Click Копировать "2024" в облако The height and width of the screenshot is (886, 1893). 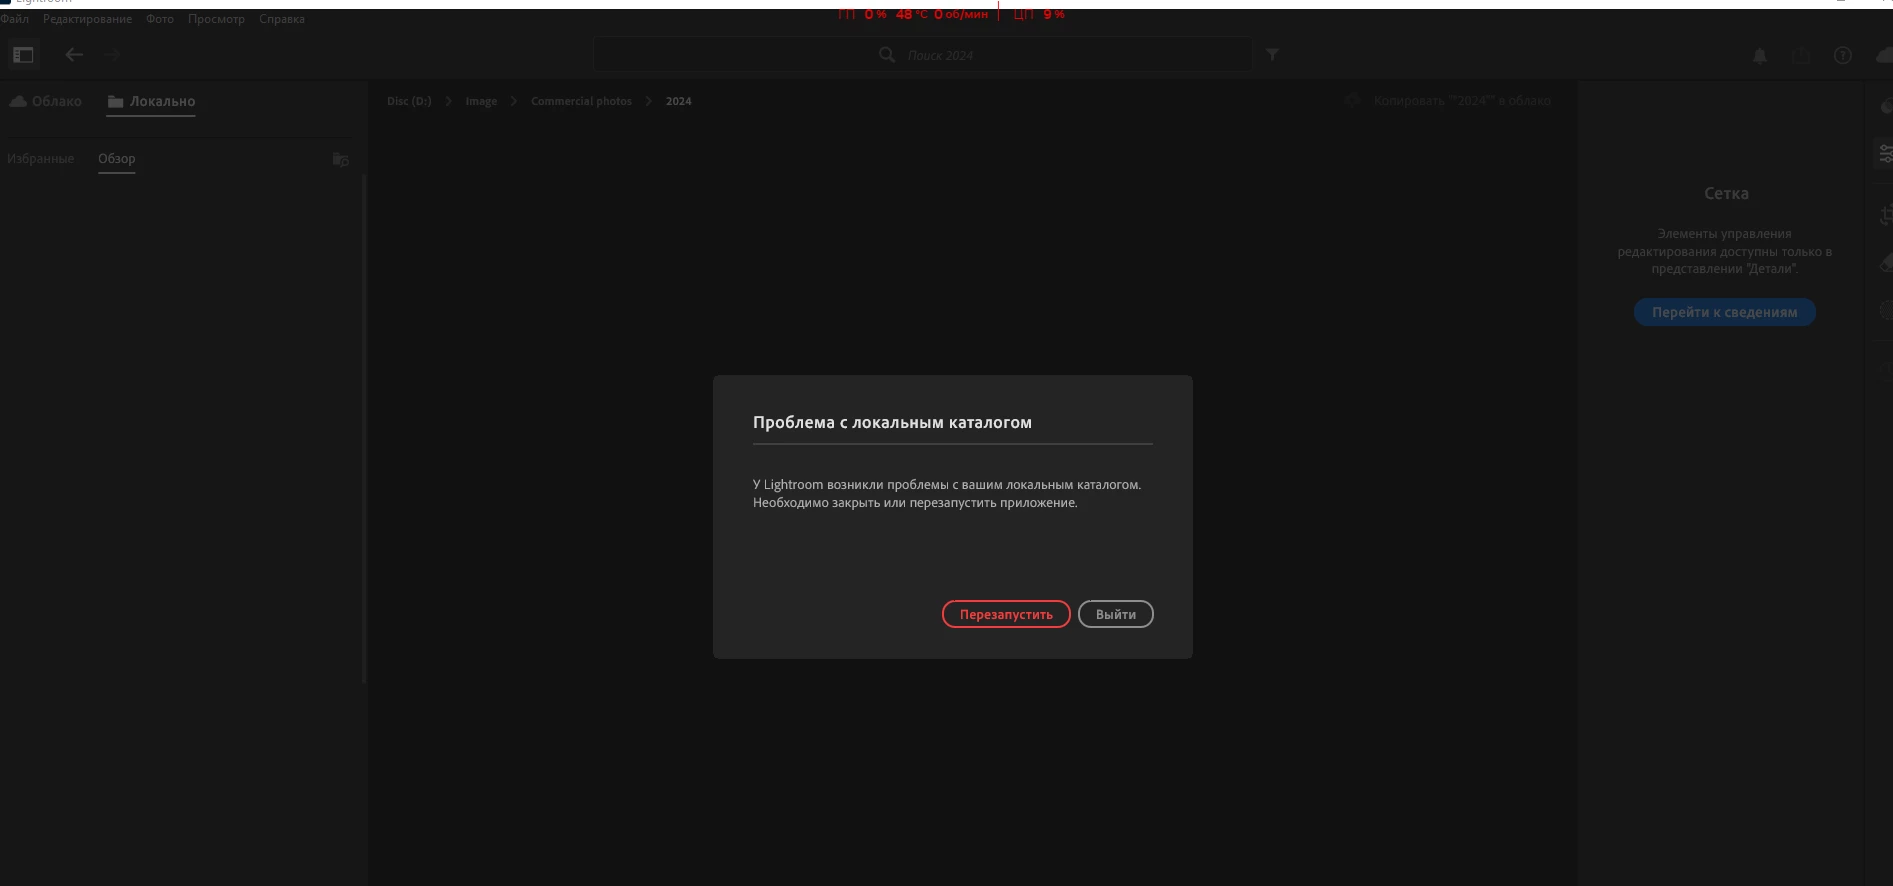tap(1461, 101)
